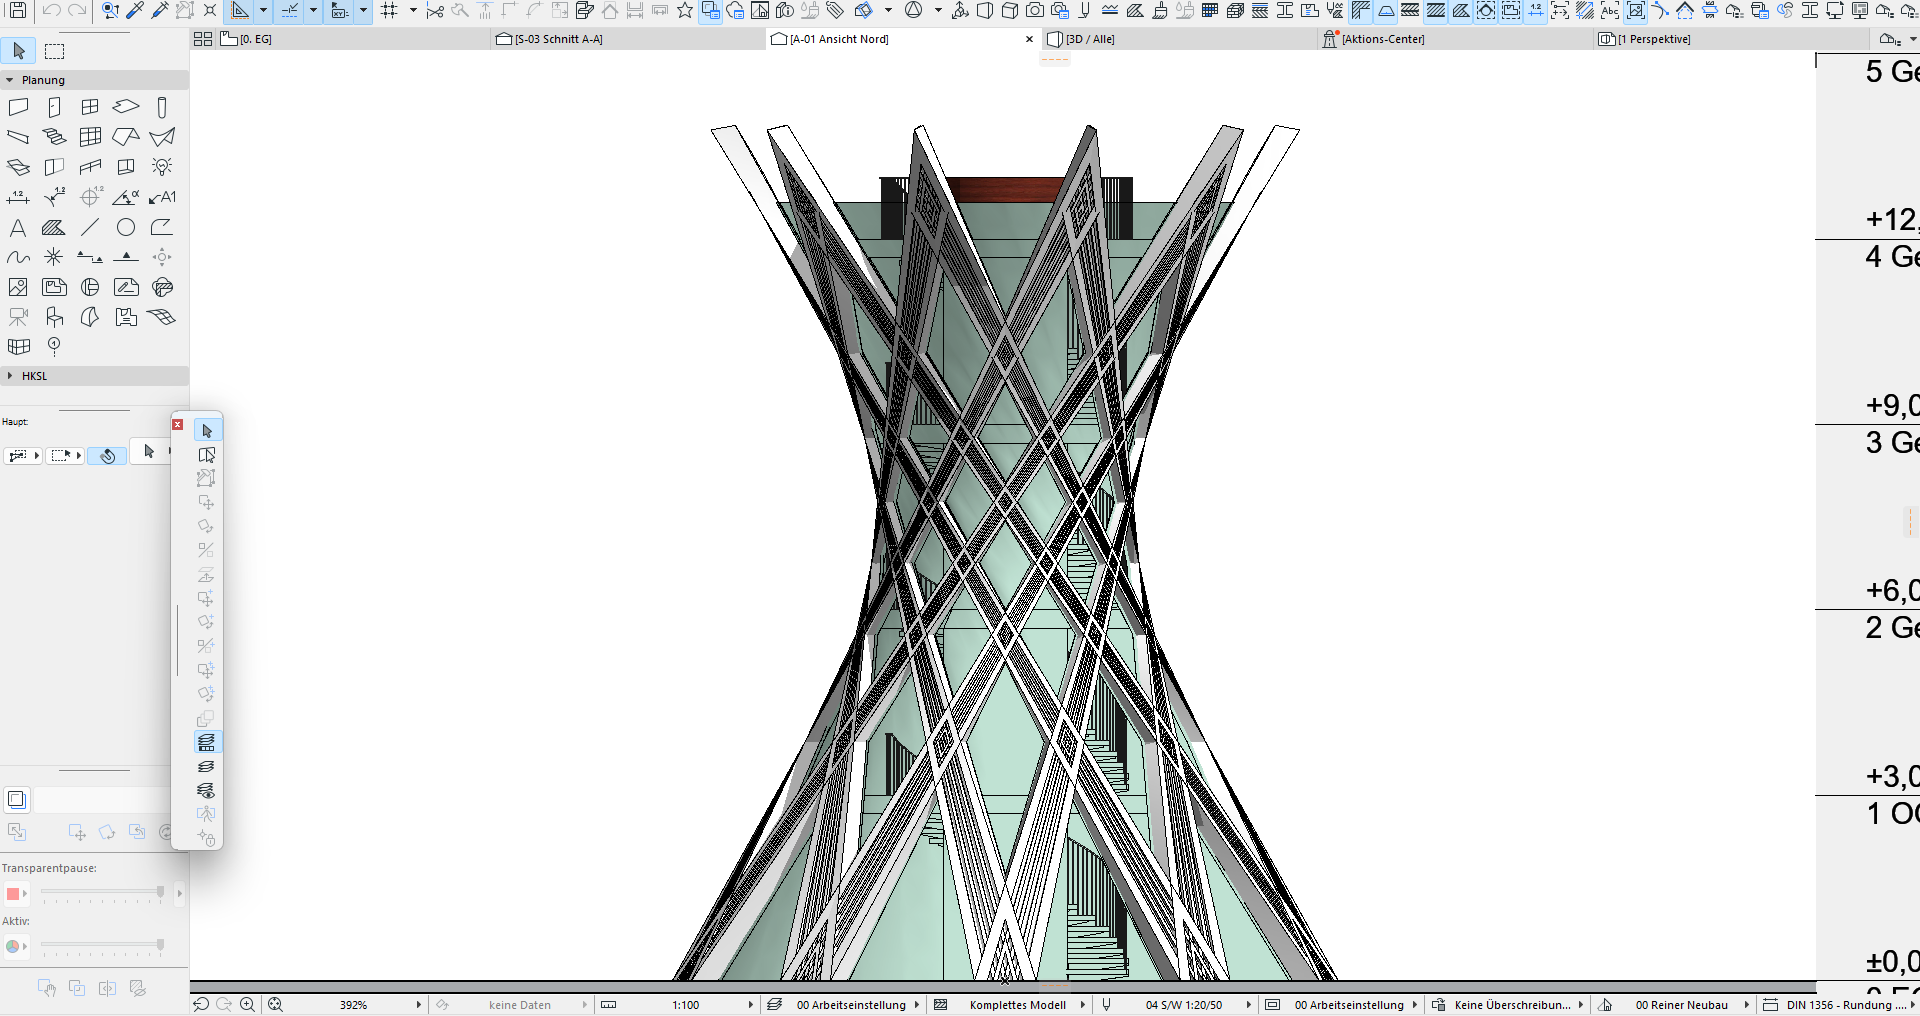Image resolution: width=1920 pixels, height=1016 pixels.
Task: Select the Door tool
Action: pyautogui.click(x=54, y=107)
